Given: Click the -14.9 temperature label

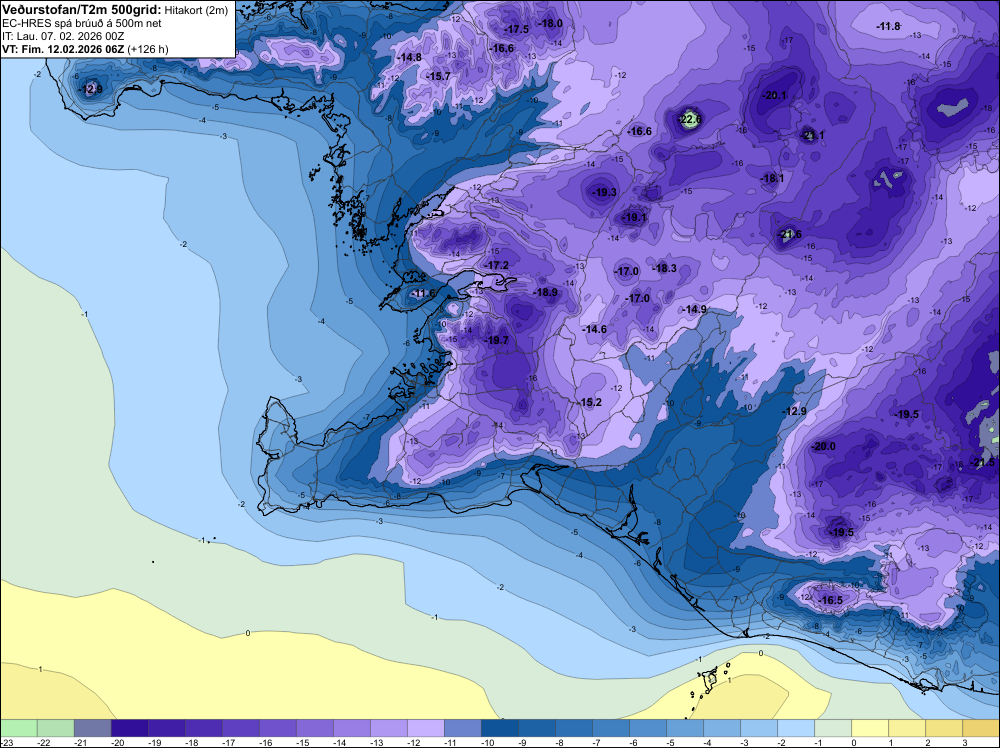Looking at the screenshot, I should [x=695, y=309].
